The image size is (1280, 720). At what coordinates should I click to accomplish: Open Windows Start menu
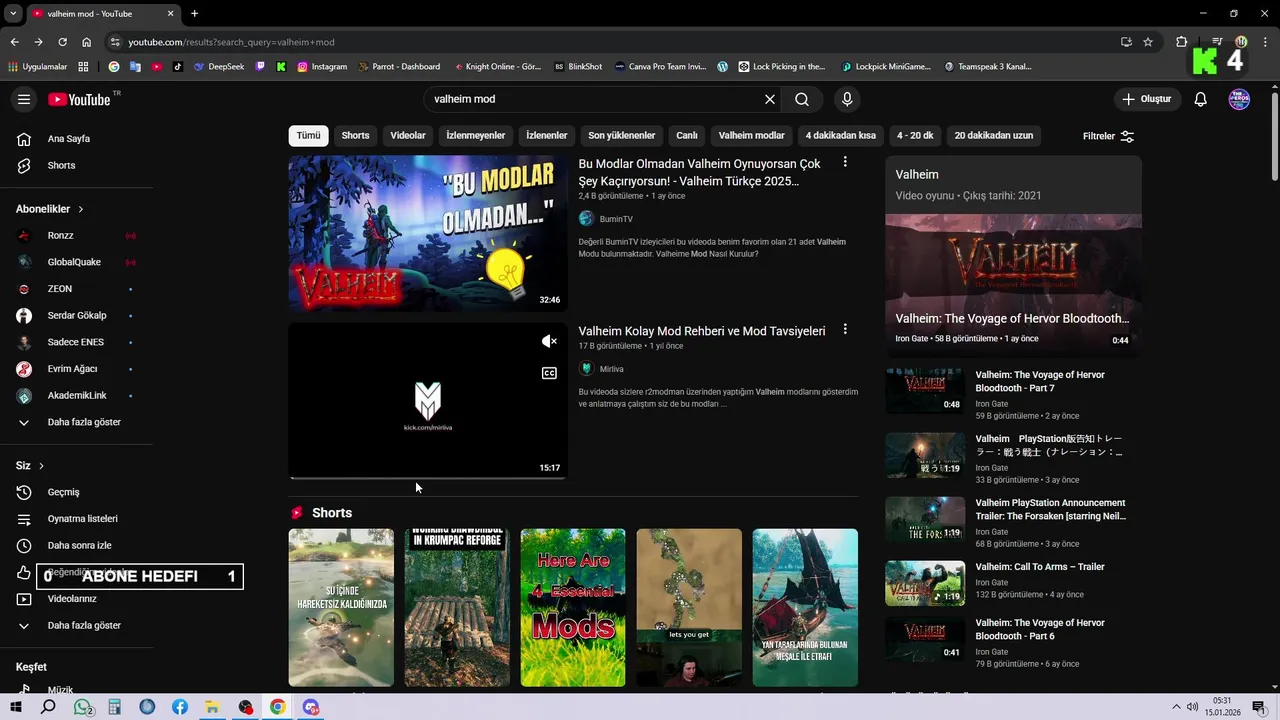16,707
